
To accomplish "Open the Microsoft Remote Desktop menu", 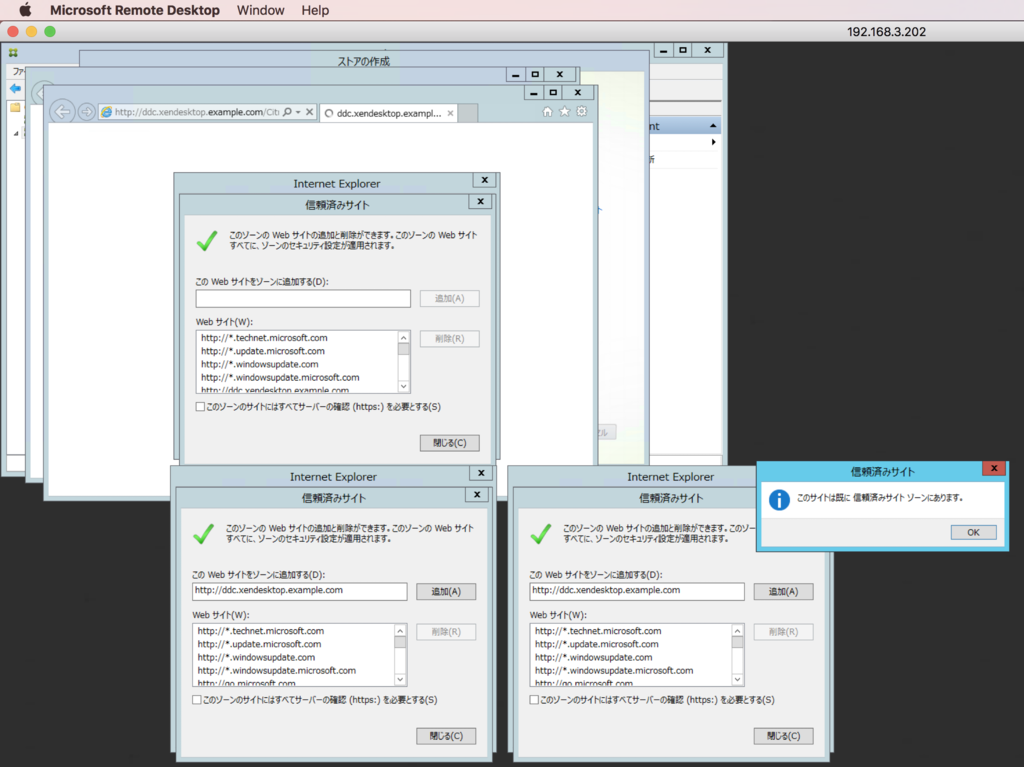I will coord(135,10).
